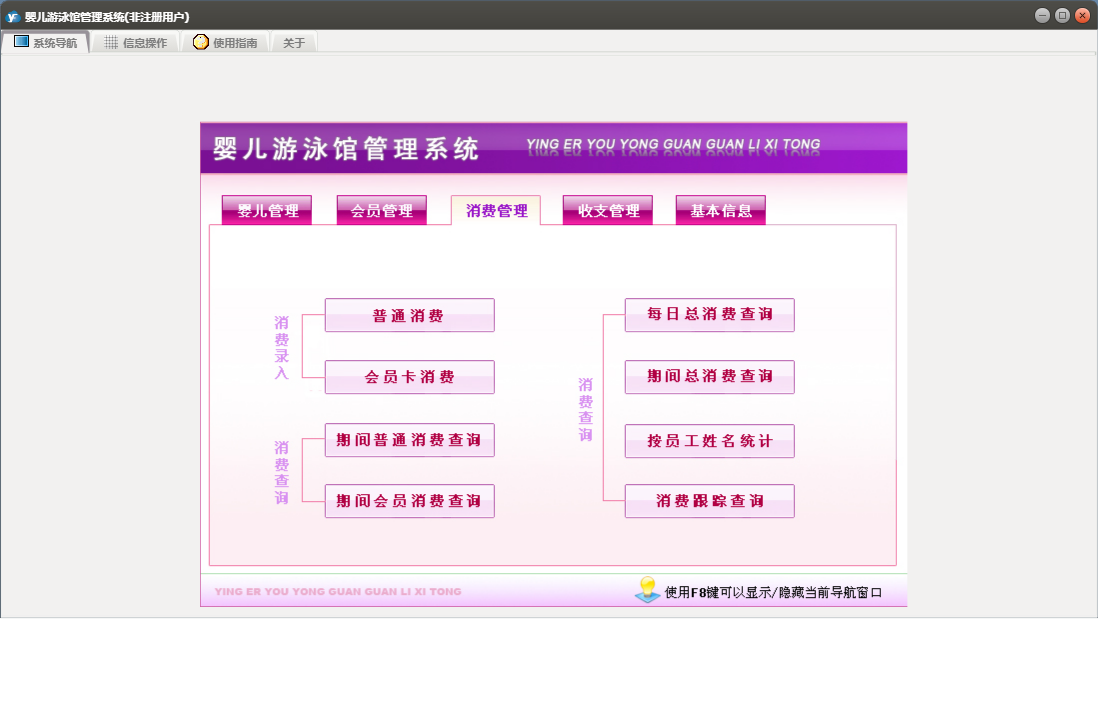Click the app icon in title bar
Image resolution: width=1098 pixels, height=713 pixels.
[x=13, y=16]
